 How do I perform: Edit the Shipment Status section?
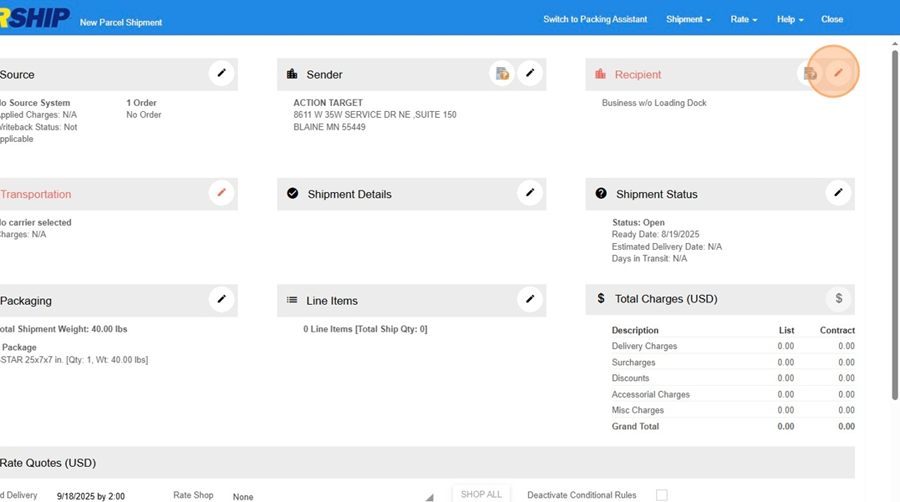838,193
